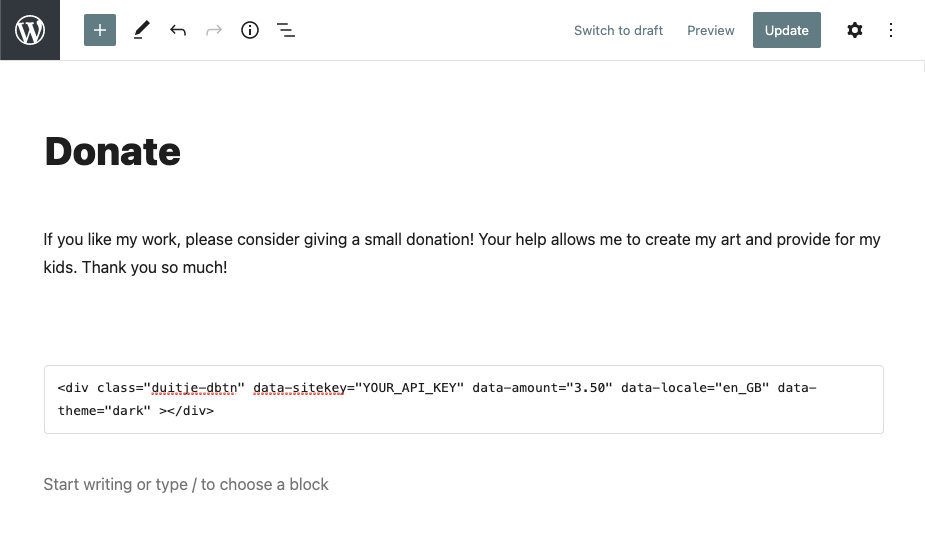
Task: Toggle the block inserter plus button
Action: [100, 30]
